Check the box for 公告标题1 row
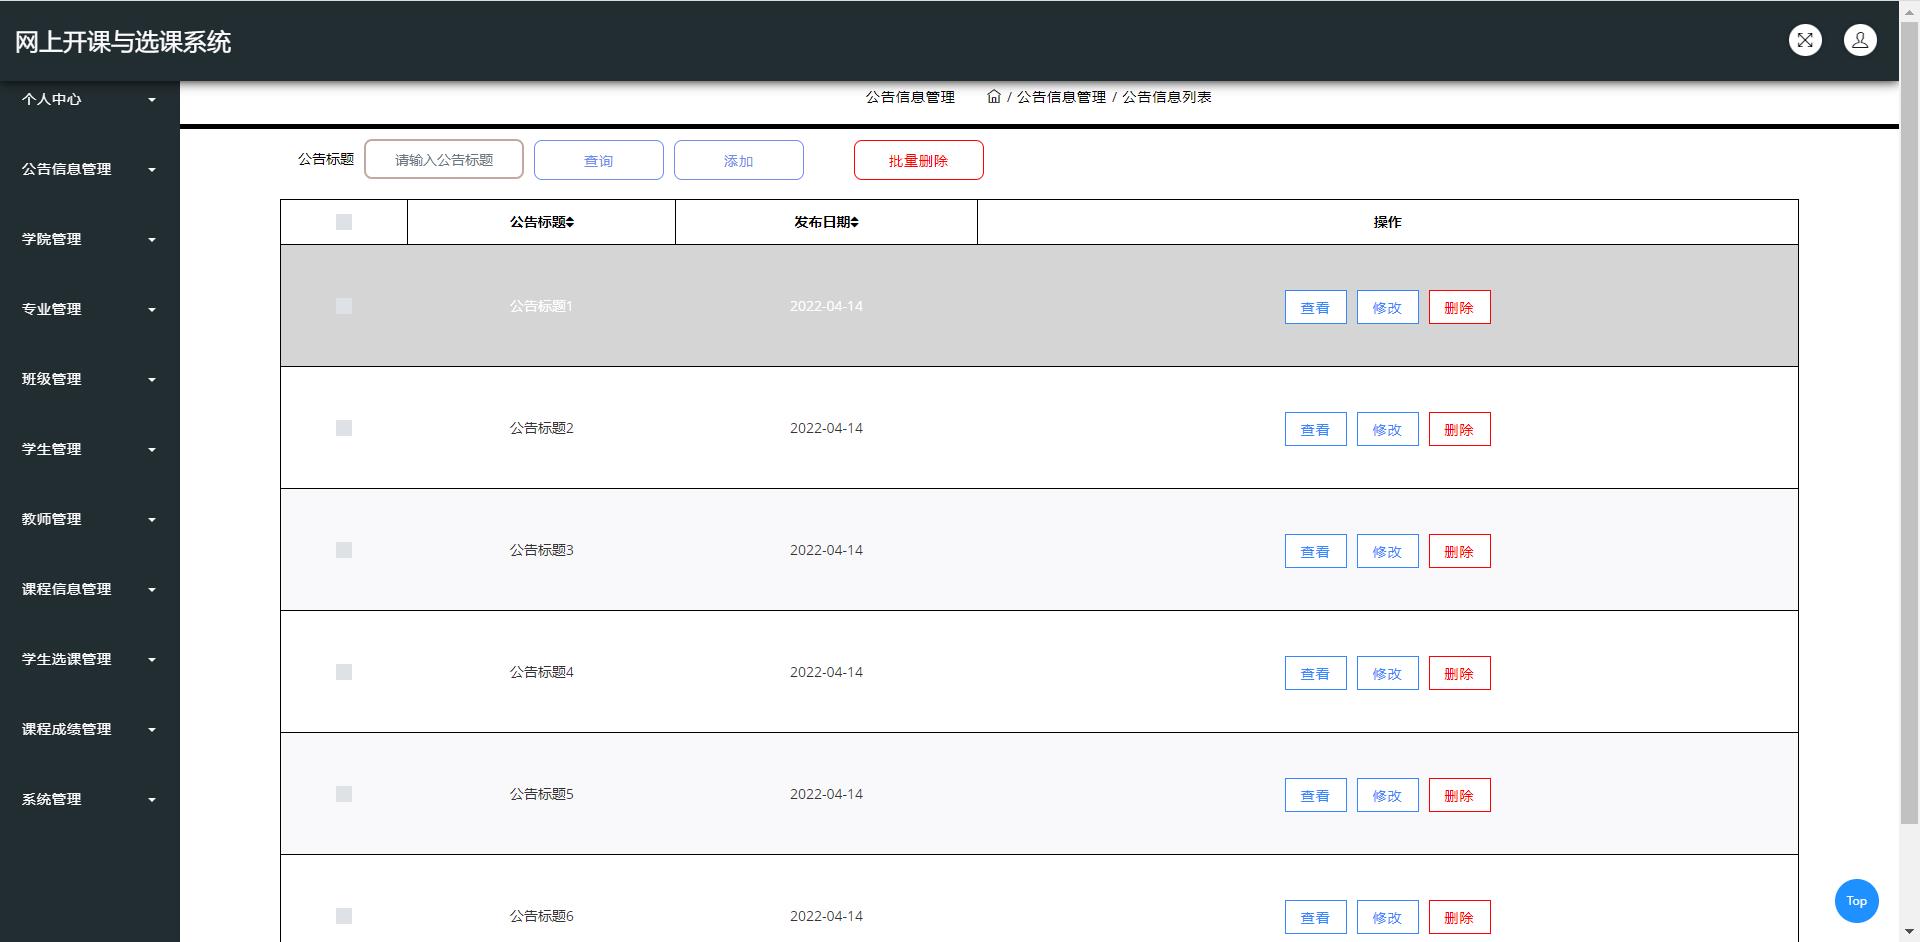The width and height of the screenshot is (1920, 942). pyautogui.click(x=344, y=306)
